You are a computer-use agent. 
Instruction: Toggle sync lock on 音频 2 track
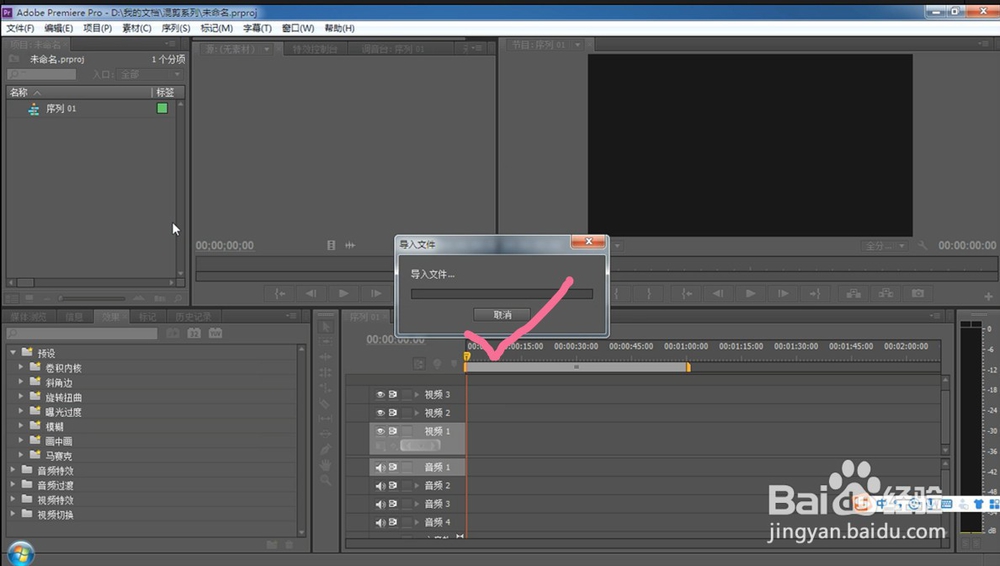393,486
